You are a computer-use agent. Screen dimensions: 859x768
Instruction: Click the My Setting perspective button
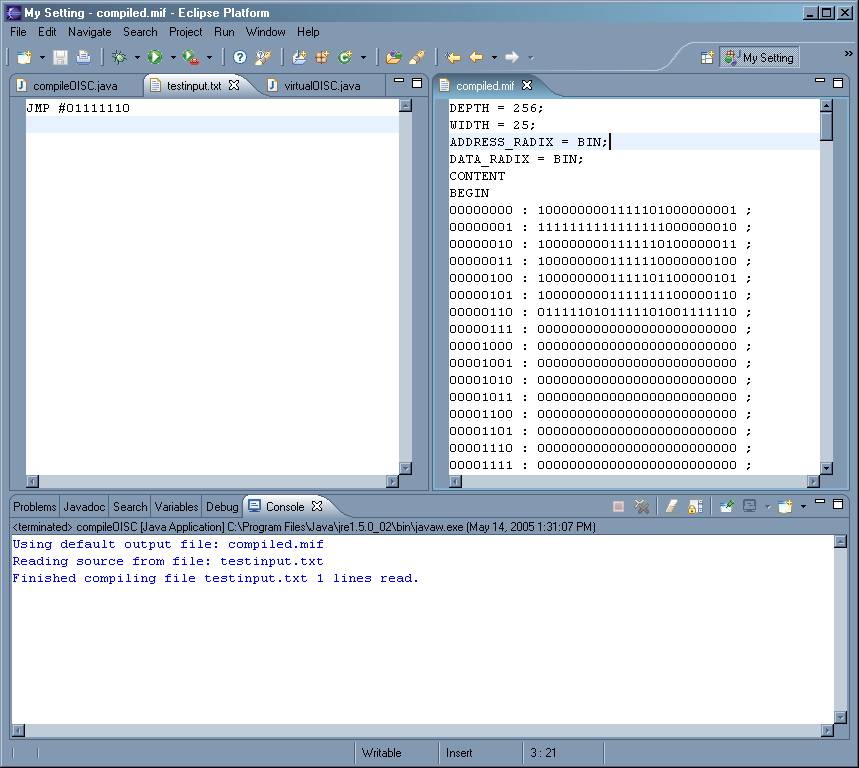(759, 58)
